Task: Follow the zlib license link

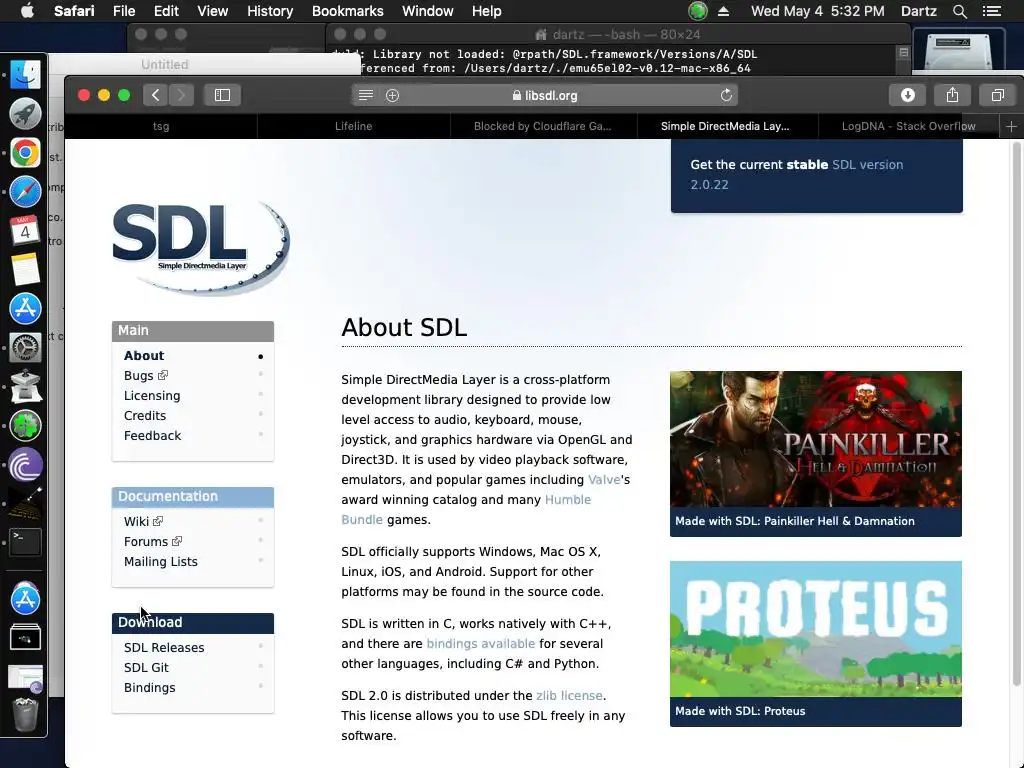Action: pos(569,696)
